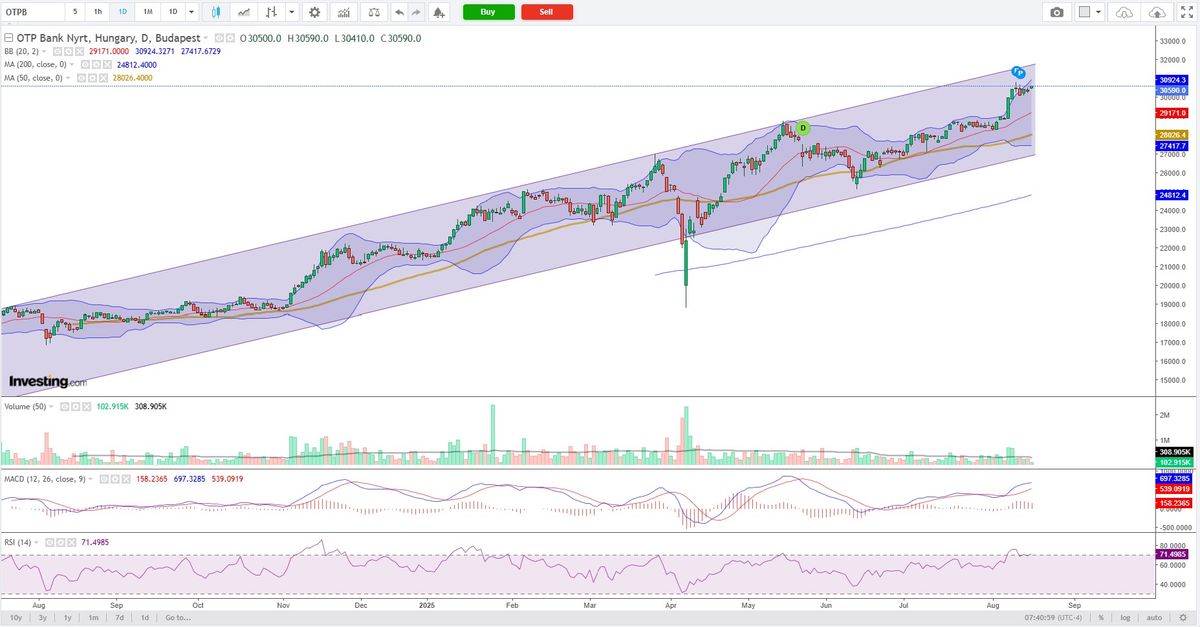Collapse the OTP Bank legend
Screen dimensions: 1200x627
pyautogui.click(x=9, y=38)
